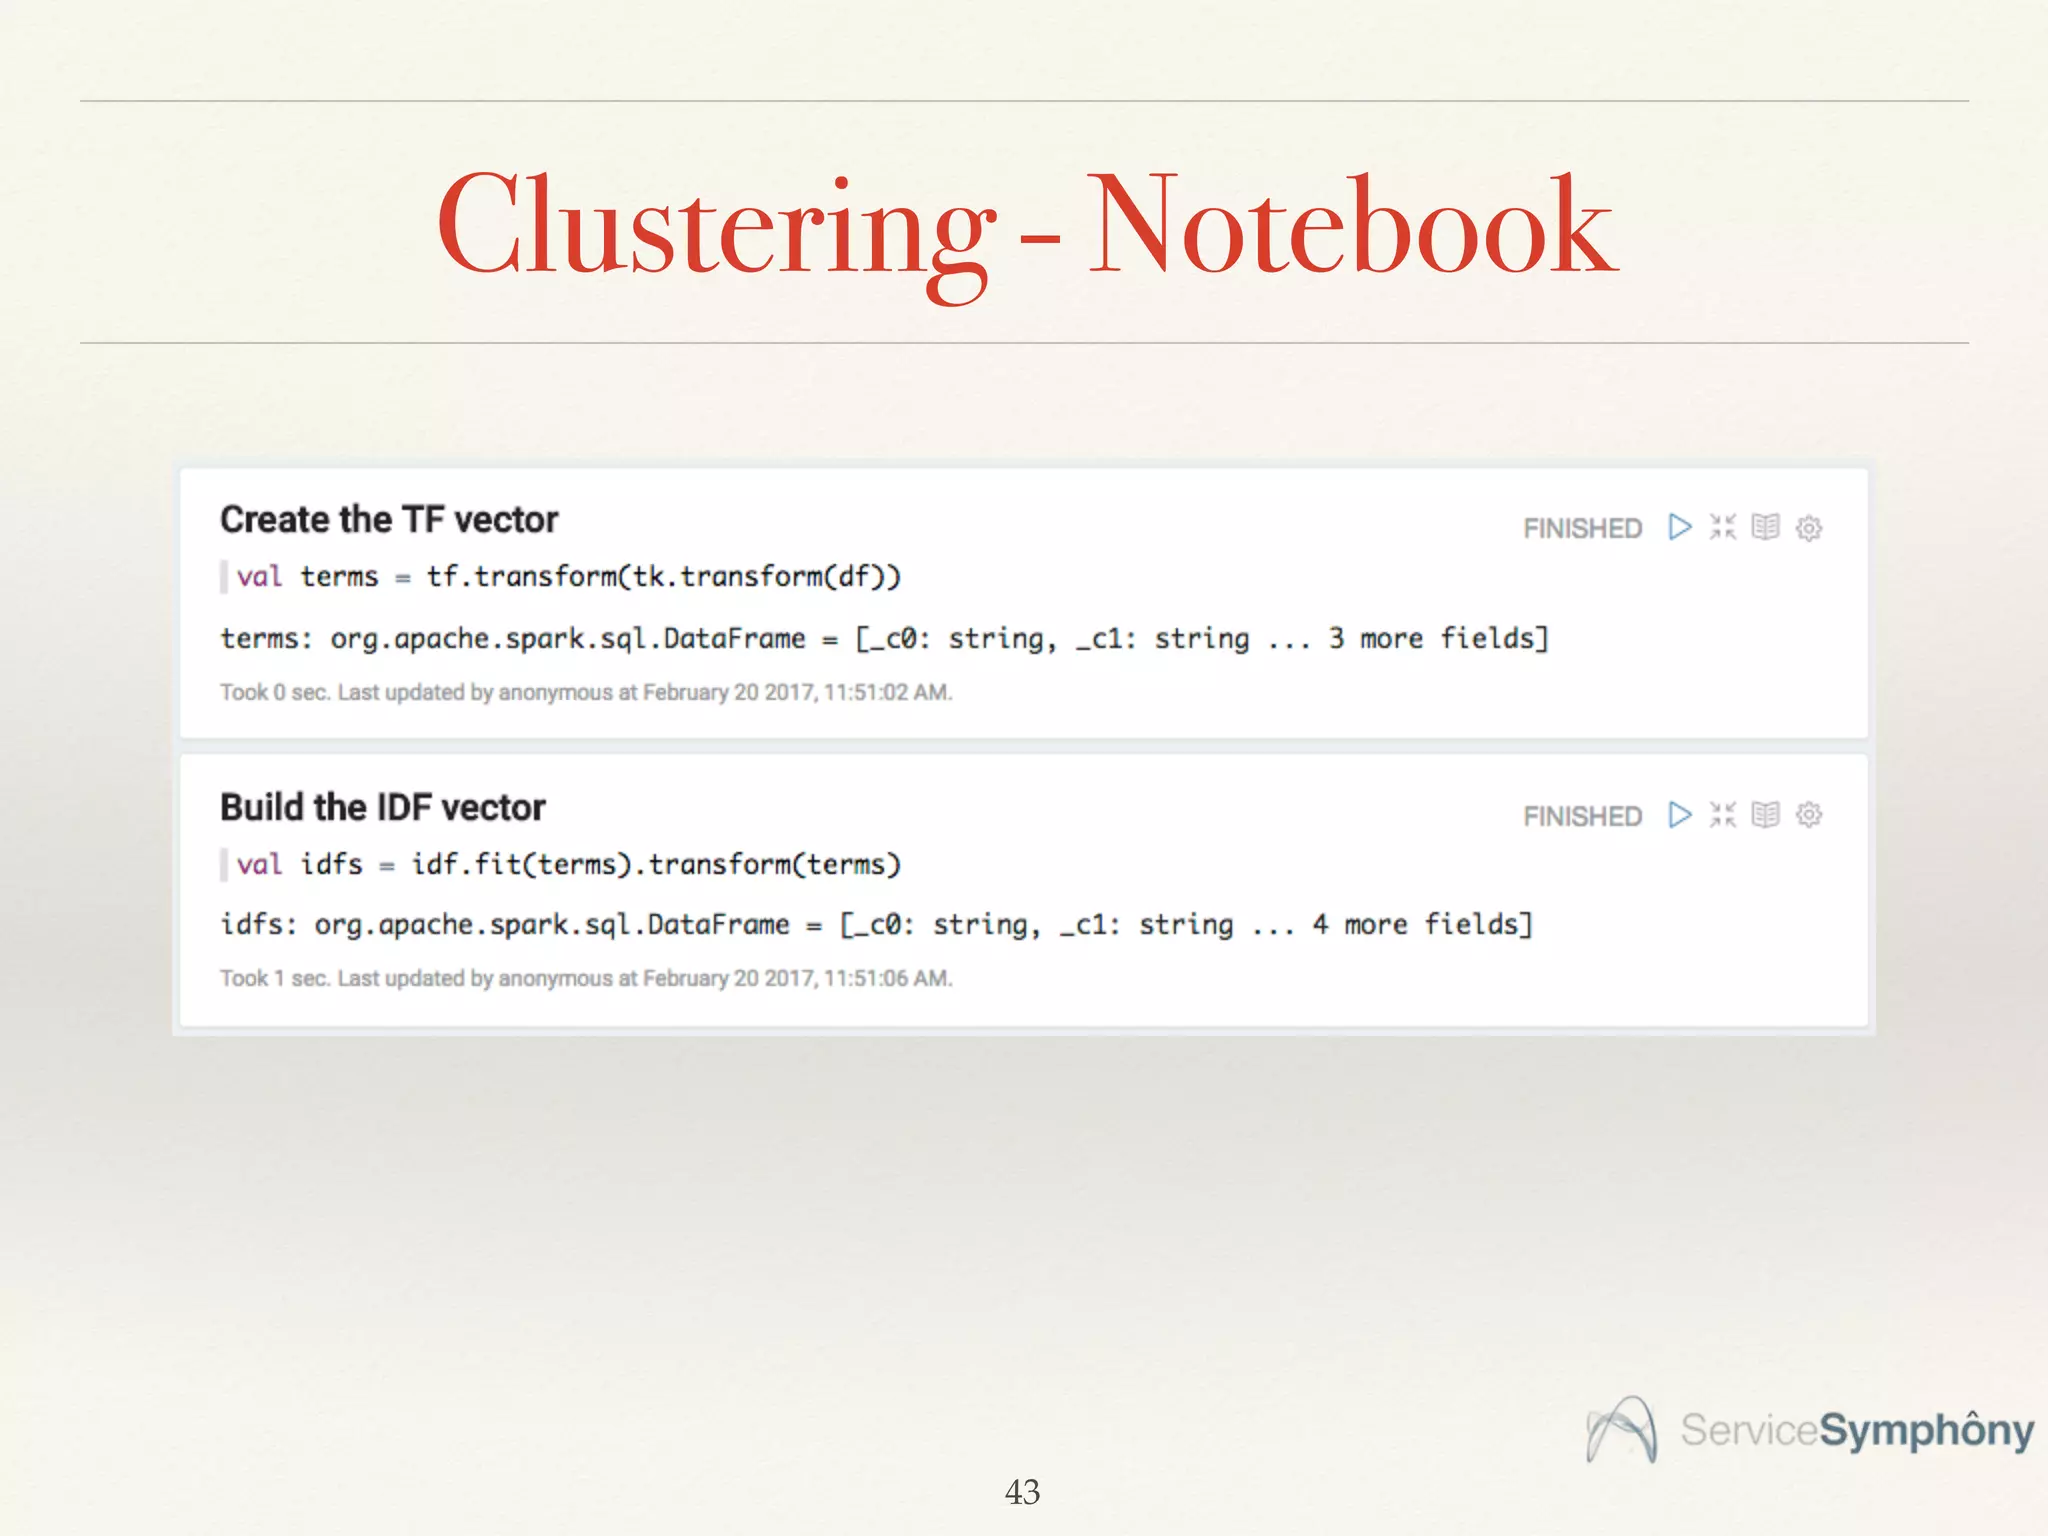Hide editor of the IDF vector paragraph
Viewport: 2048px width, 1536px height.
(x=1722, y=815)
